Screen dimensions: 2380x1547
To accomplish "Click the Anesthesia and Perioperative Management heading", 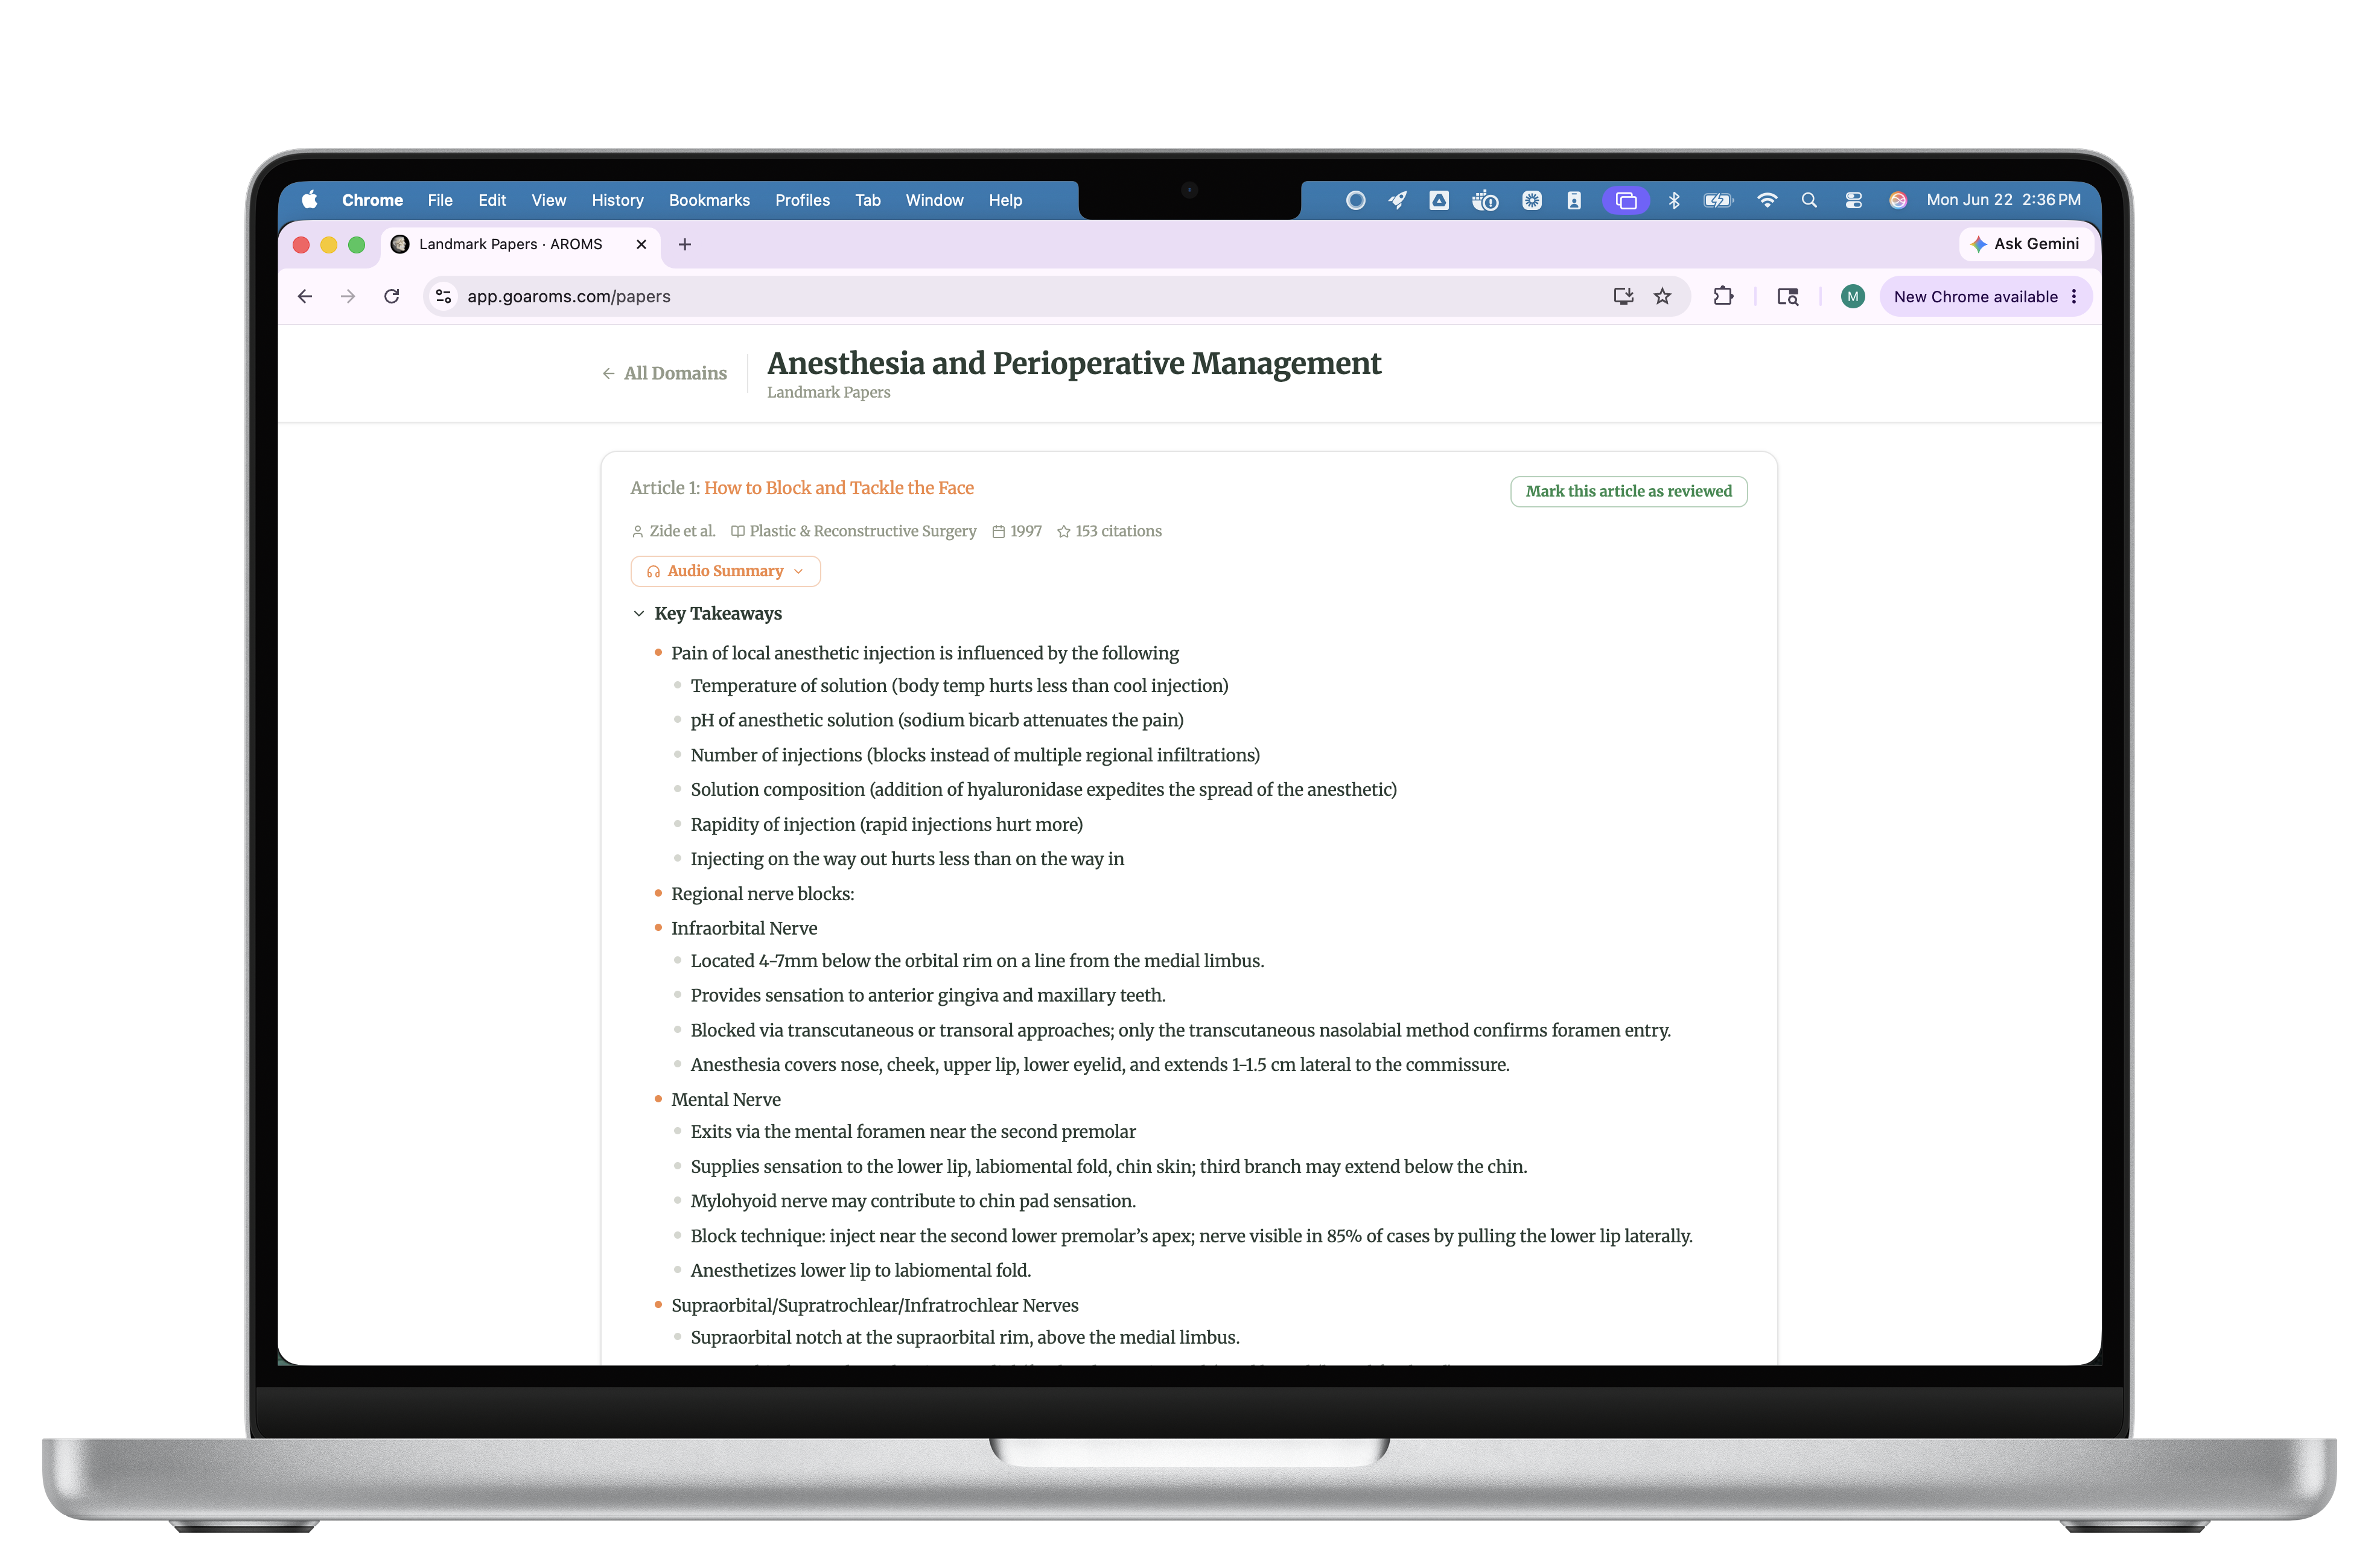I will [1074, 363].
